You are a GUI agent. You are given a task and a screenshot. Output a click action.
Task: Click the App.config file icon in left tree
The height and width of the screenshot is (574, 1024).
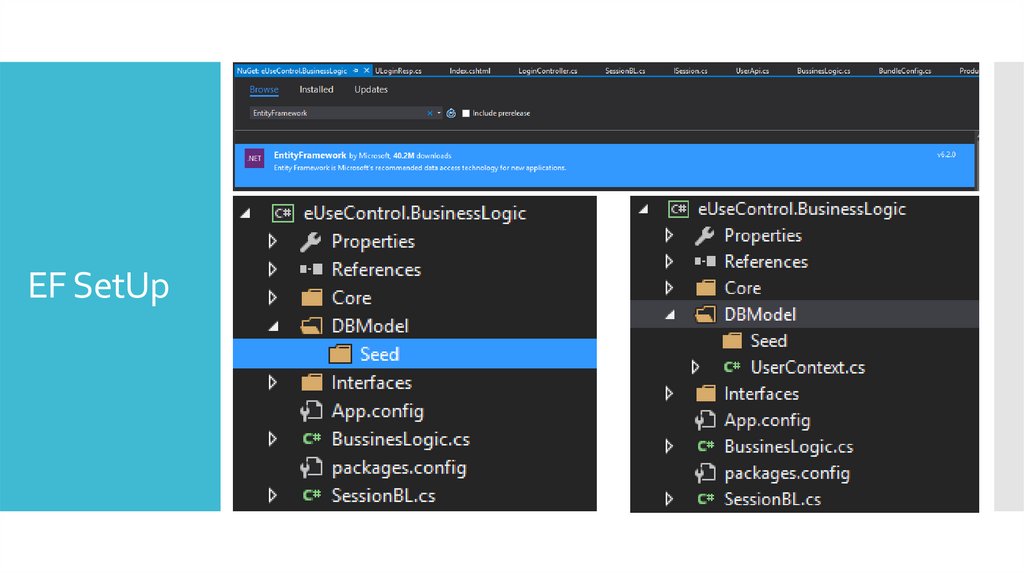(x=311, y=411)
